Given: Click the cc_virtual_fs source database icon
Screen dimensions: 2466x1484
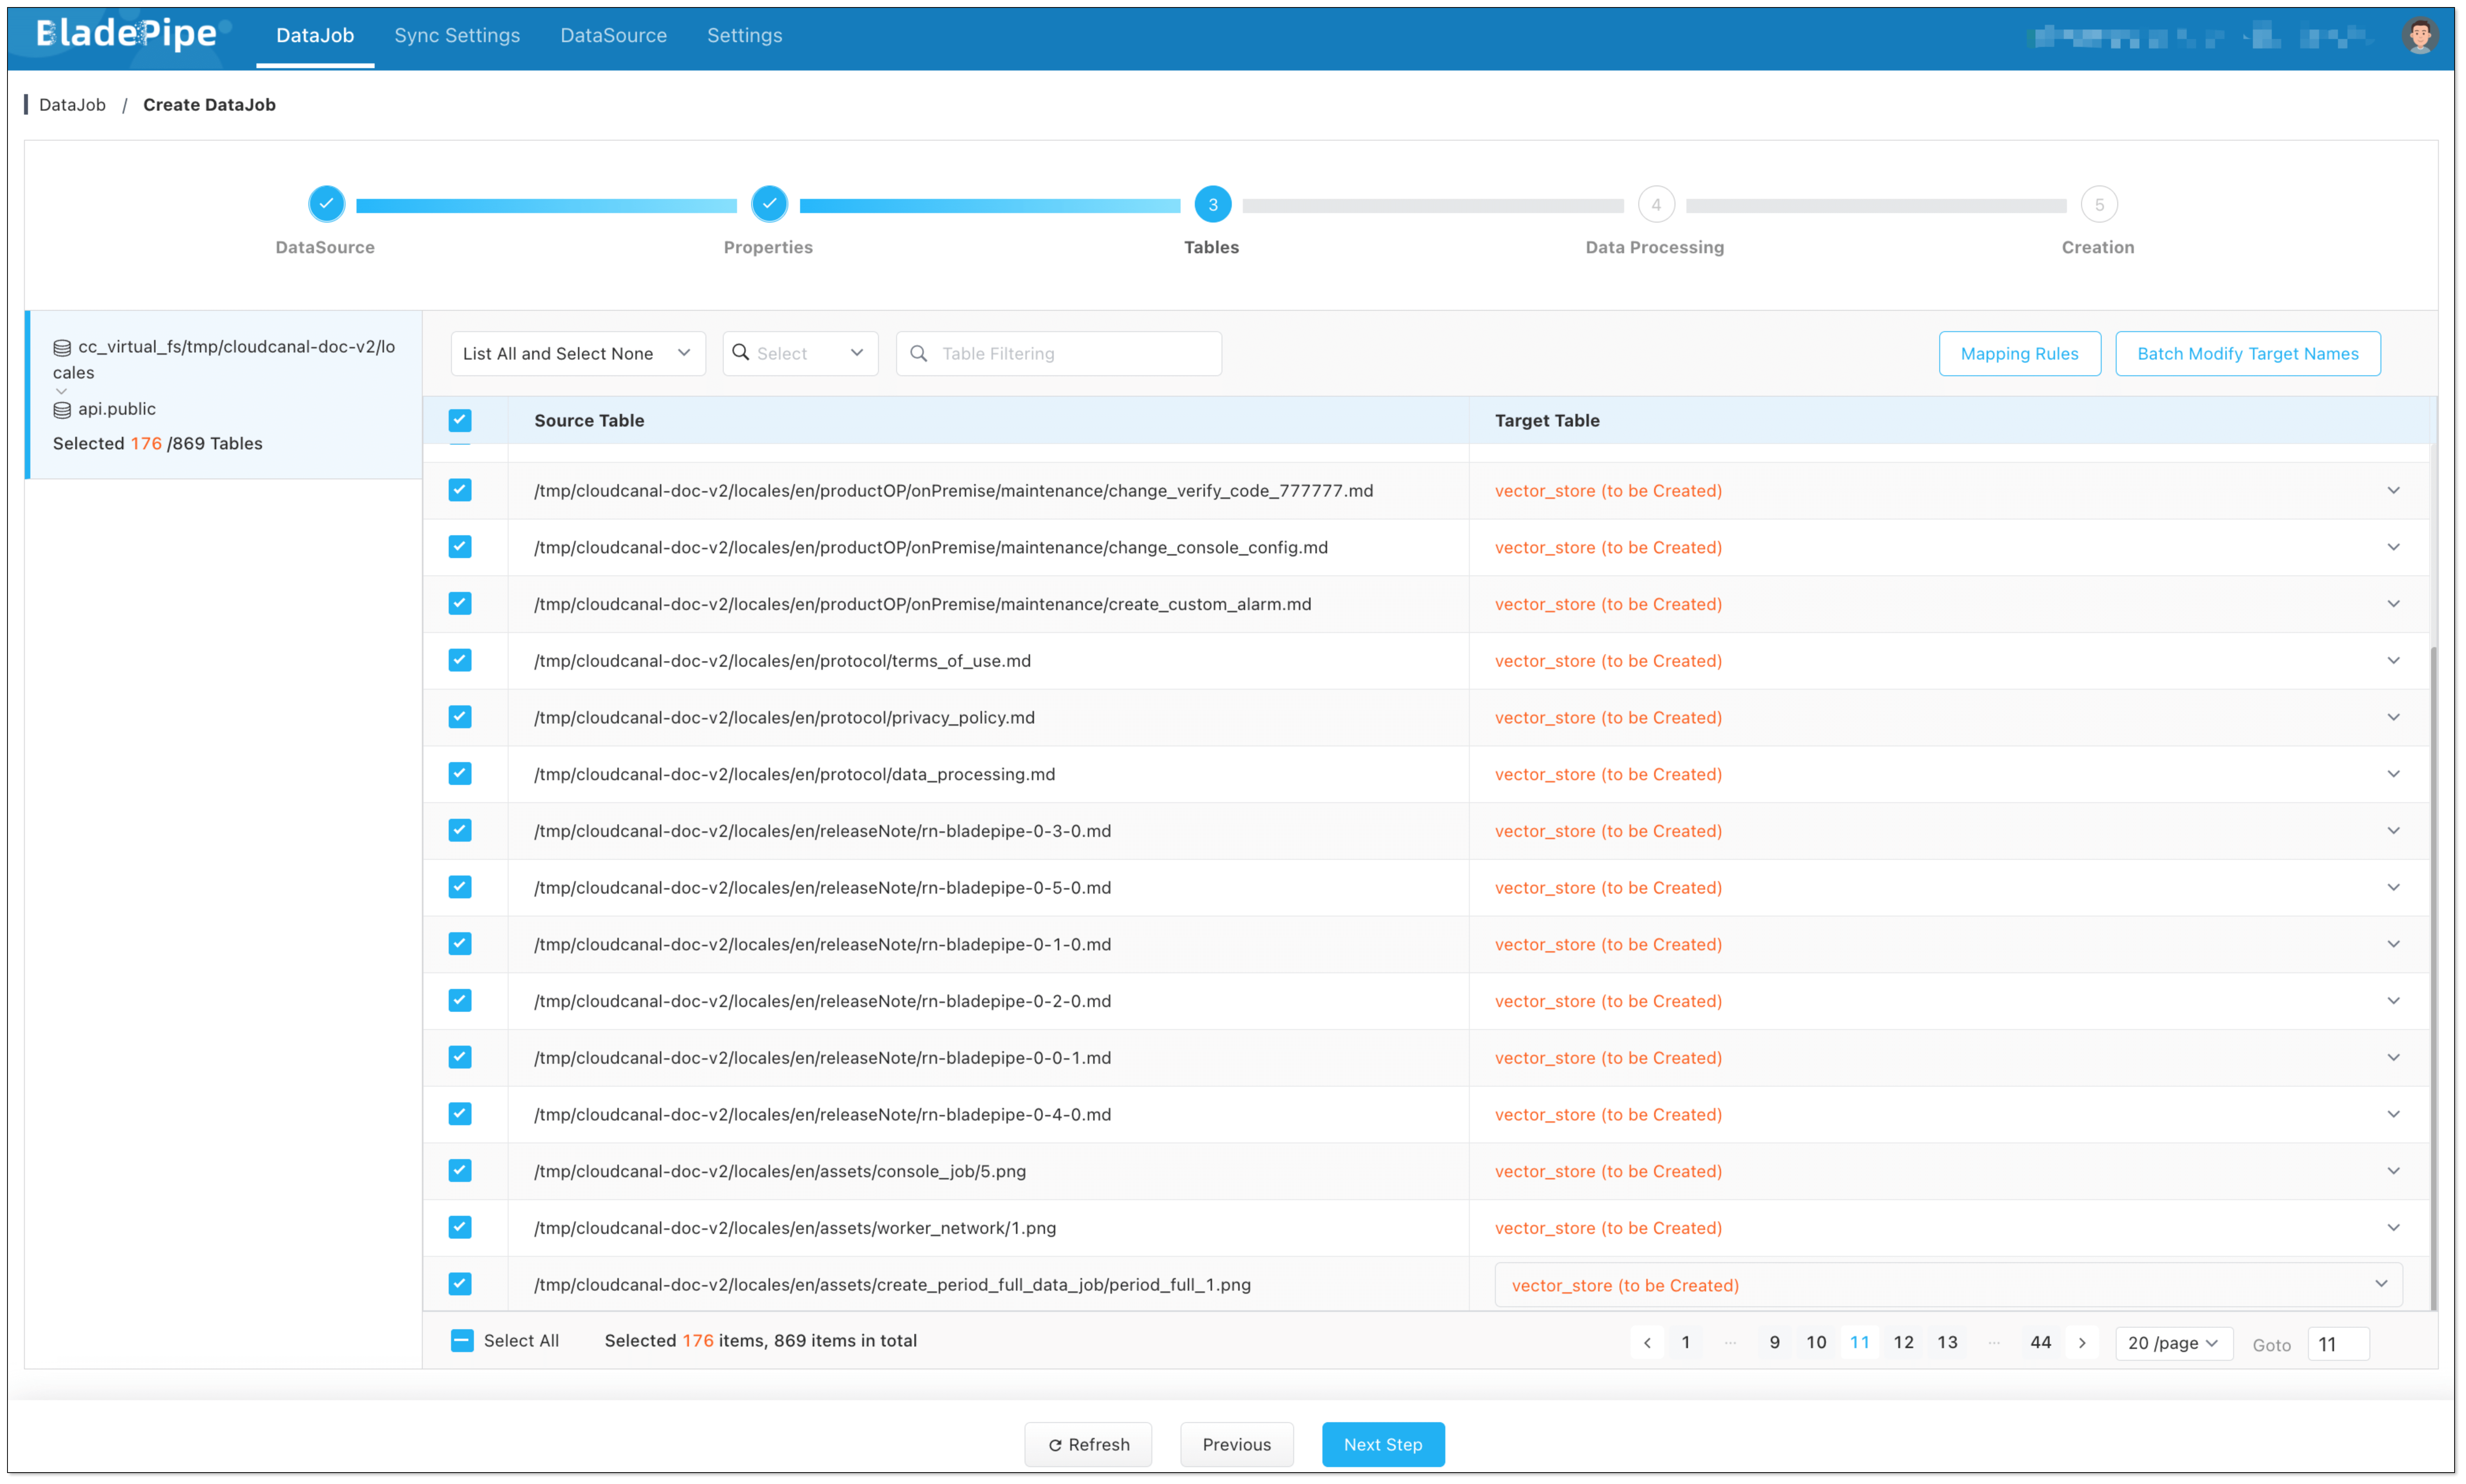Looking at the screenshot, I should (62, 348).
